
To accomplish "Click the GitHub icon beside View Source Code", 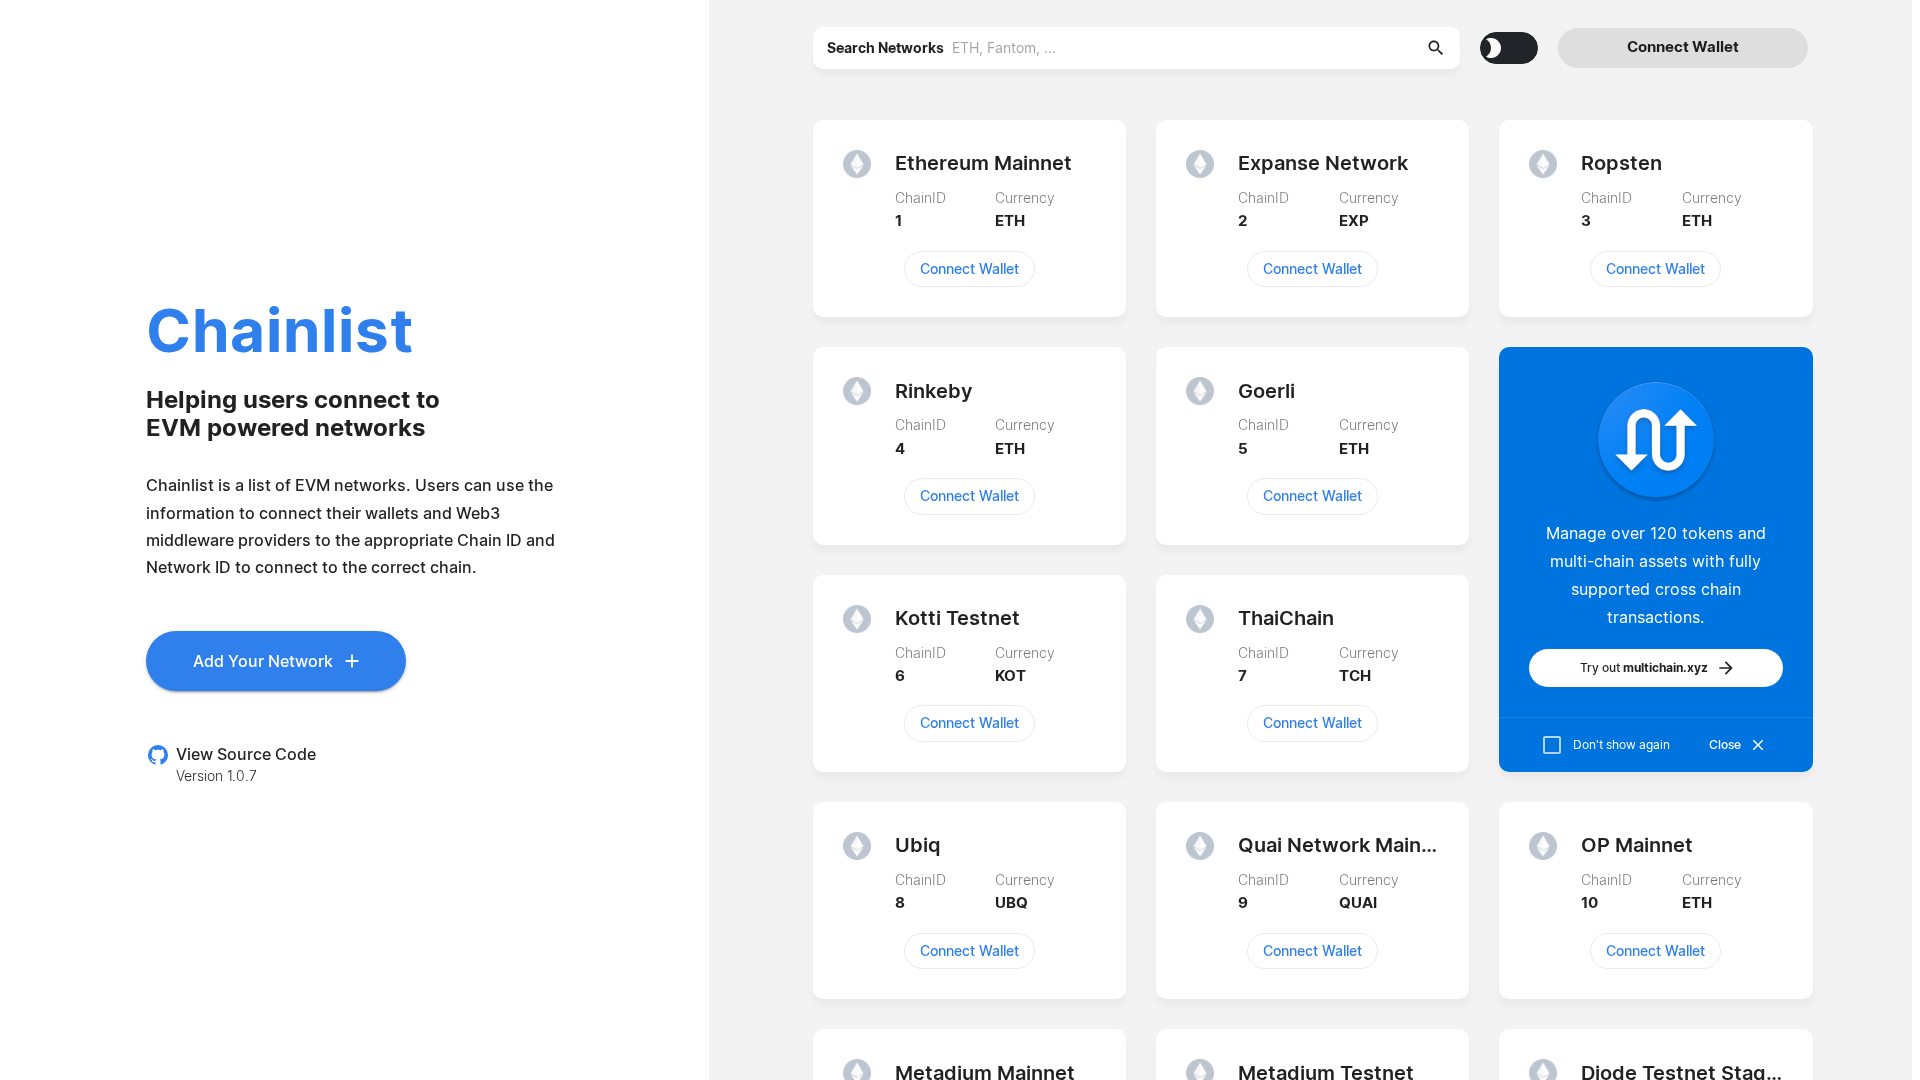I will point(158,755).
